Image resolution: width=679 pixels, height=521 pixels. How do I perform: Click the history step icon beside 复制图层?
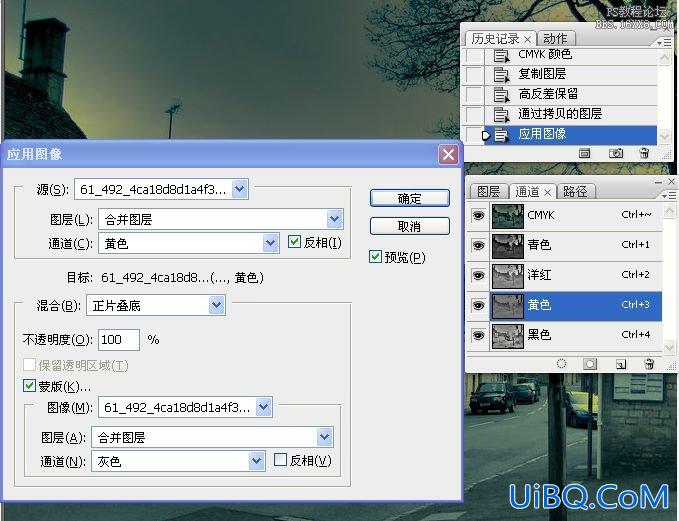point(501,75)
